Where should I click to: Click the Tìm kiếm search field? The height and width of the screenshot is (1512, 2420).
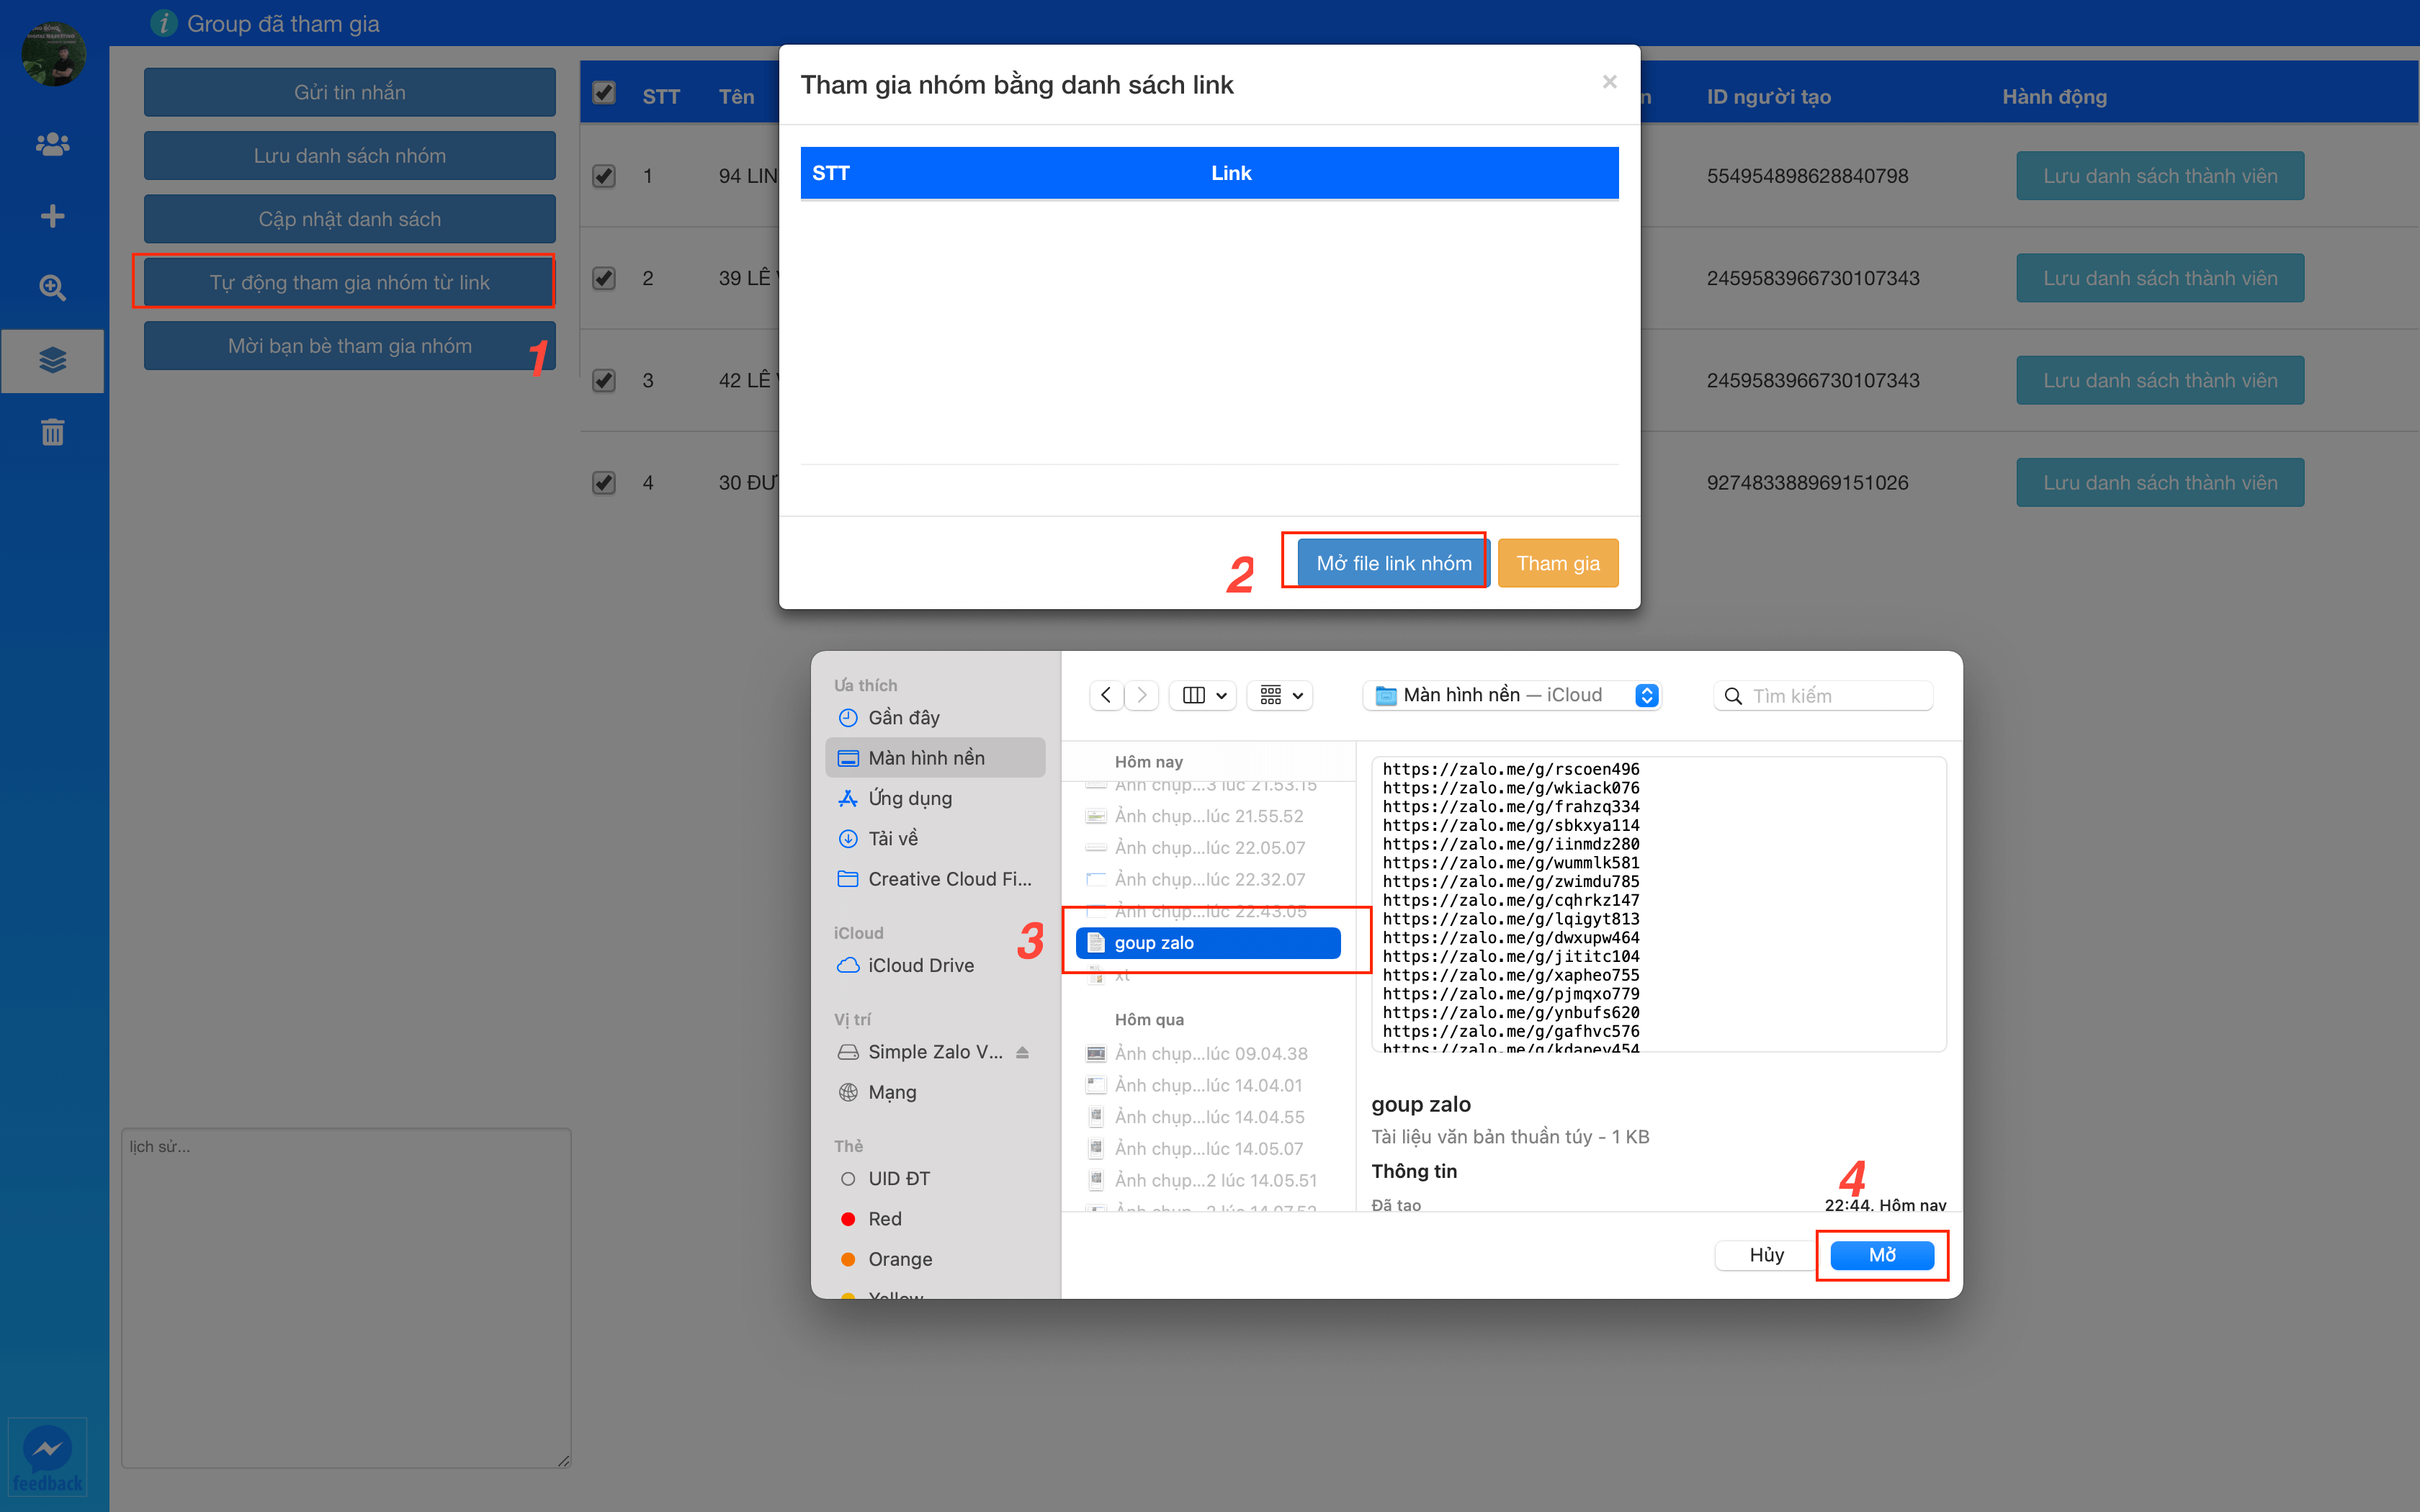point(1823,696)
